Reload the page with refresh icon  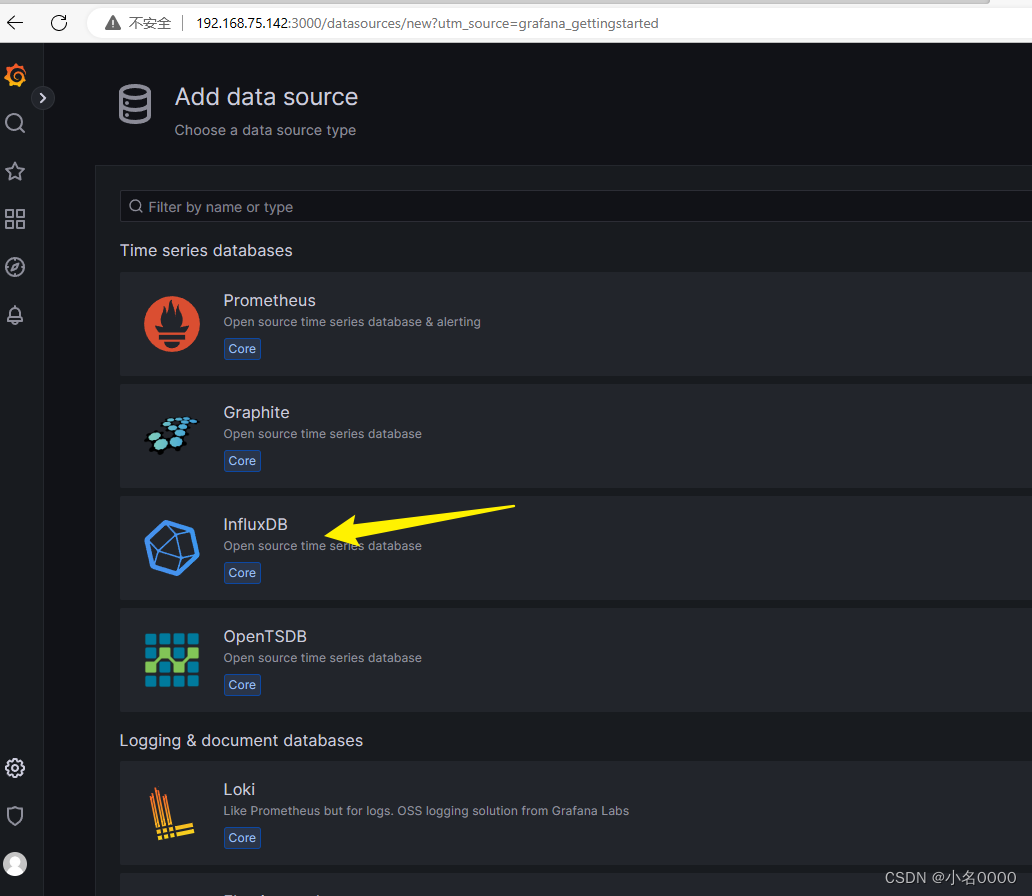(x=59, y=23)
